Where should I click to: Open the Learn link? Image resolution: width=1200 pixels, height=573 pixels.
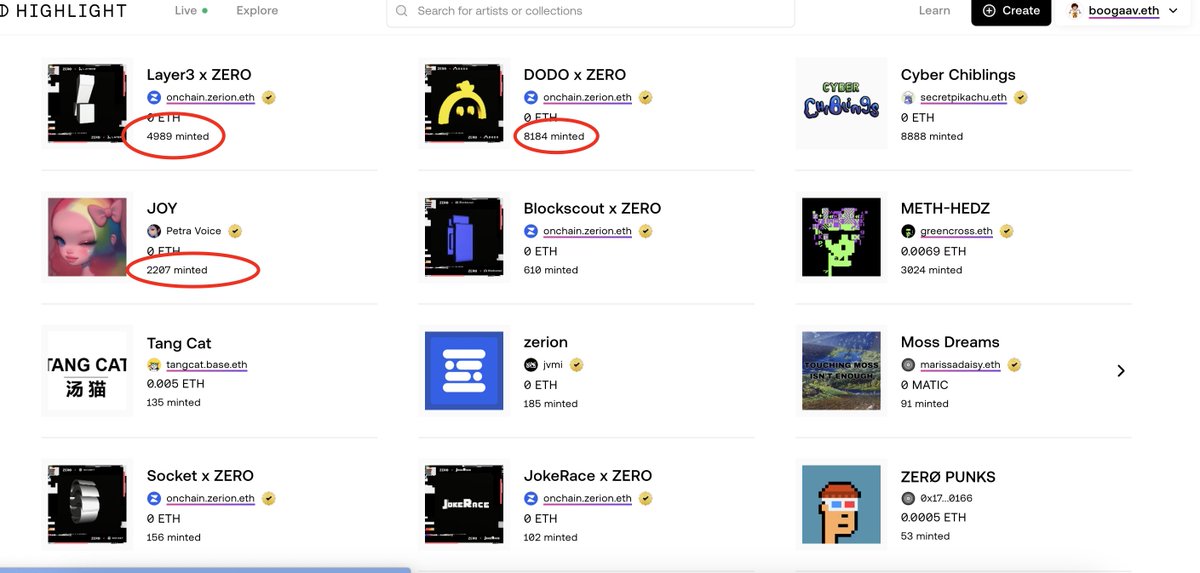point(934,11)
